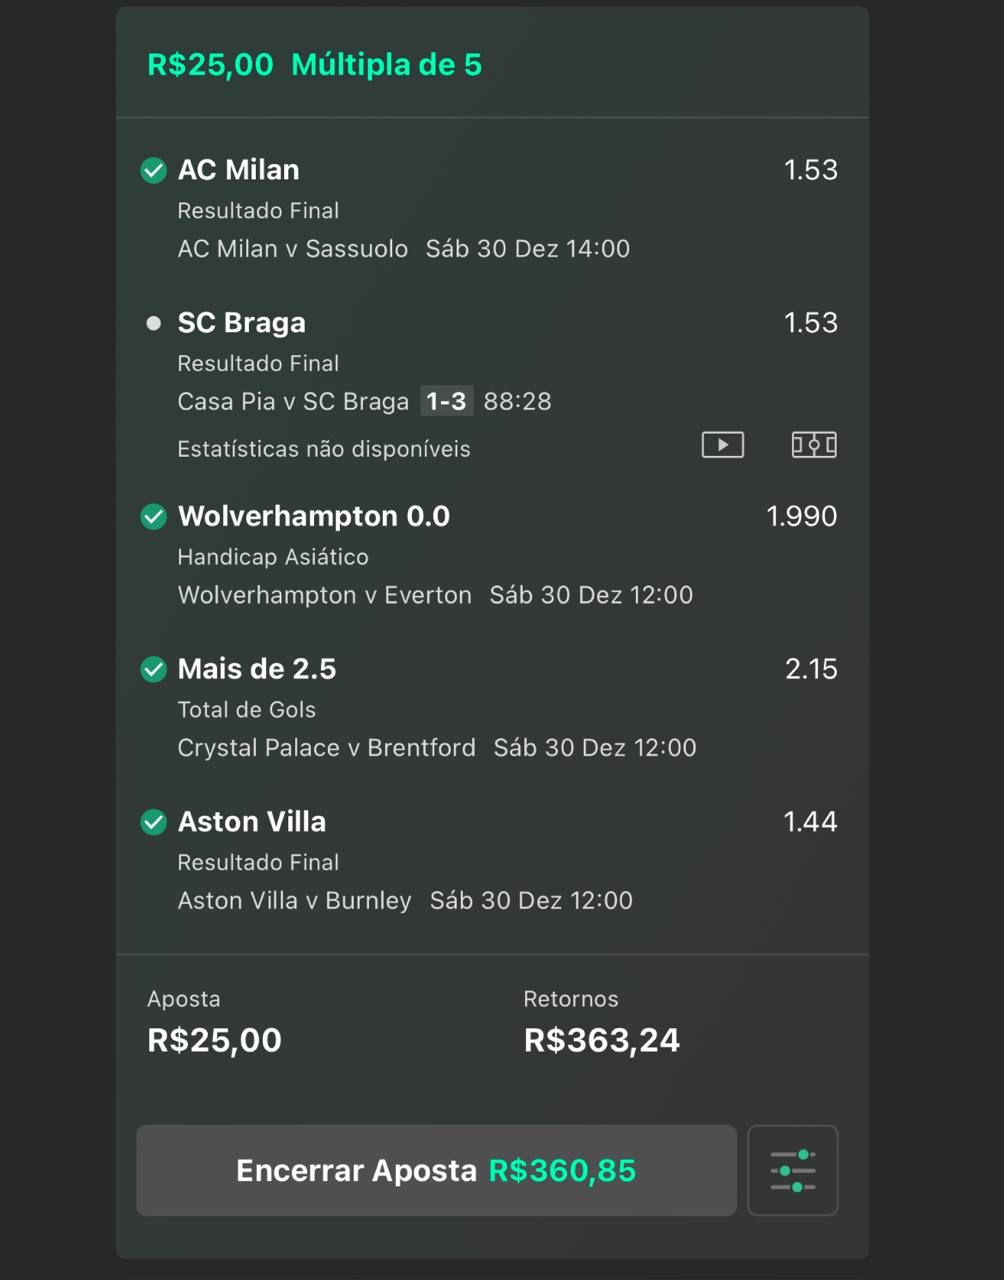Screen dimensions: 1004x1280
Task: Click green check icon beside AC Milan
Action: [x=153, y=170]
